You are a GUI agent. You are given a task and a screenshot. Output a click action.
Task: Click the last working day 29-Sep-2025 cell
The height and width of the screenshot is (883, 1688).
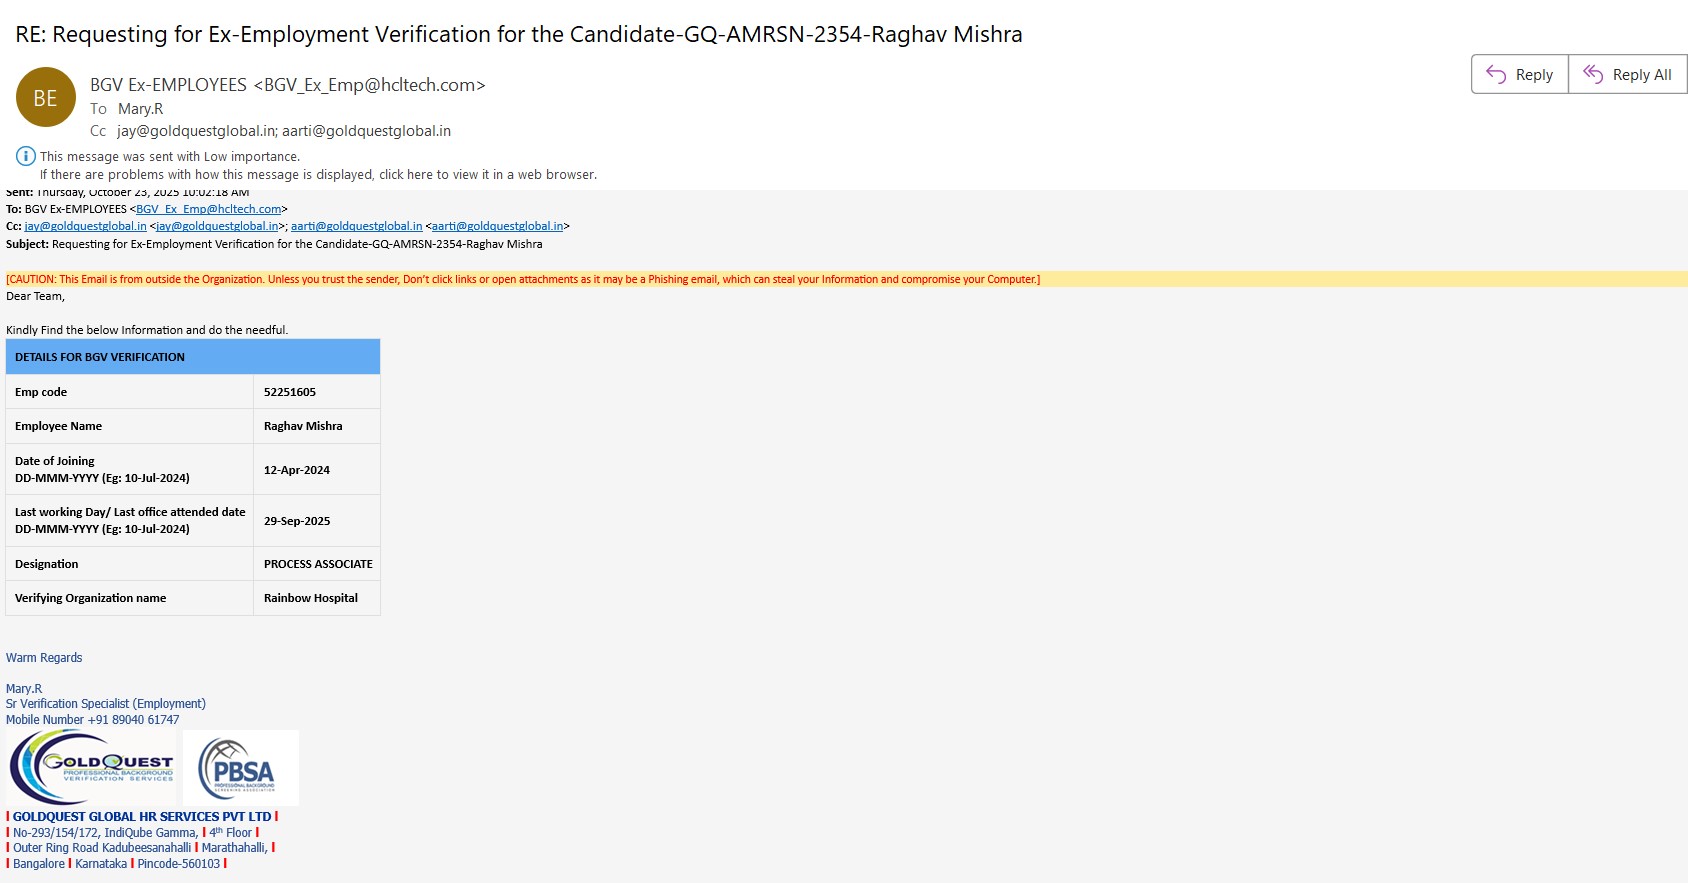click(297, 521)
